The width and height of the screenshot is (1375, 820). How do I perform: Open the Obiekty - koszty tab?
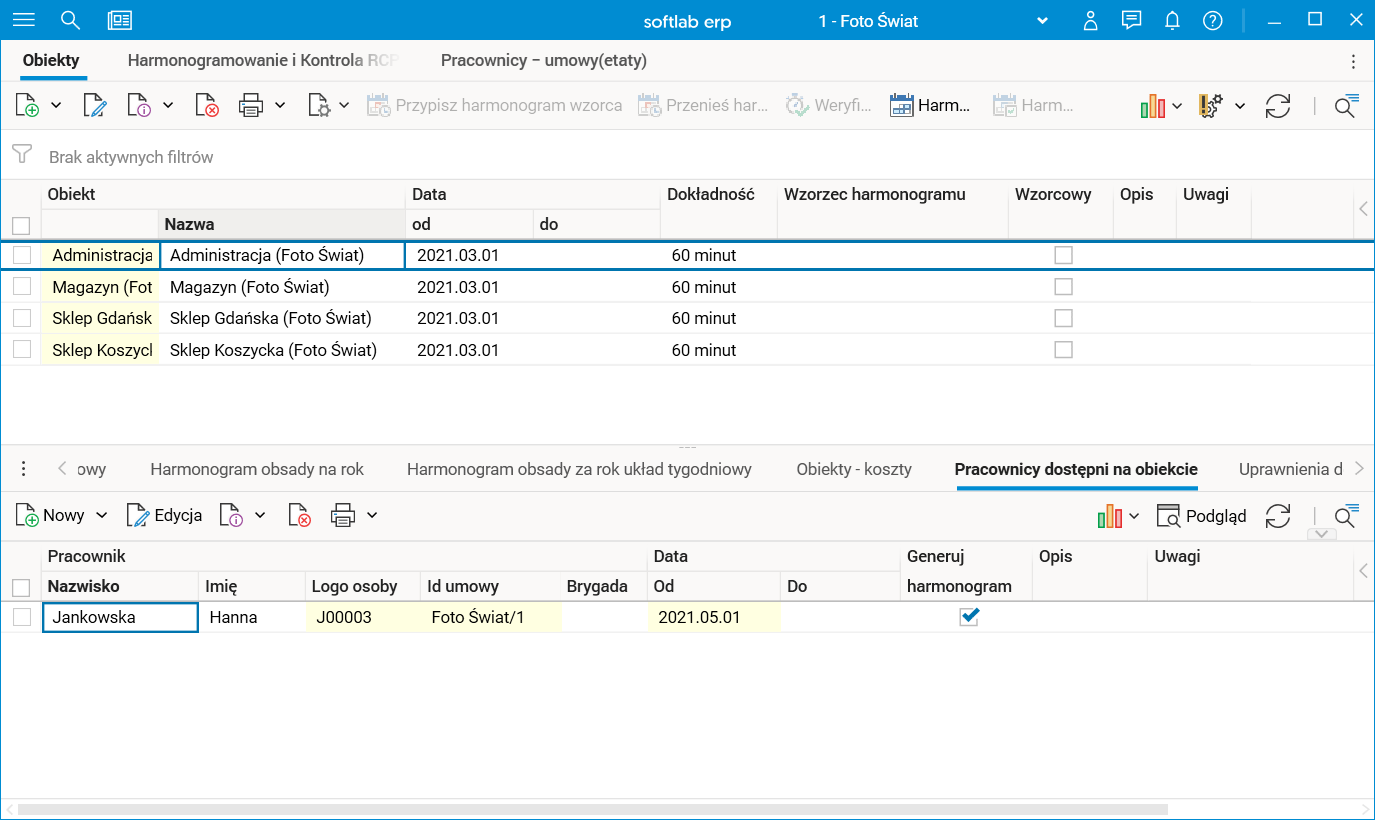tap(854, 469)
